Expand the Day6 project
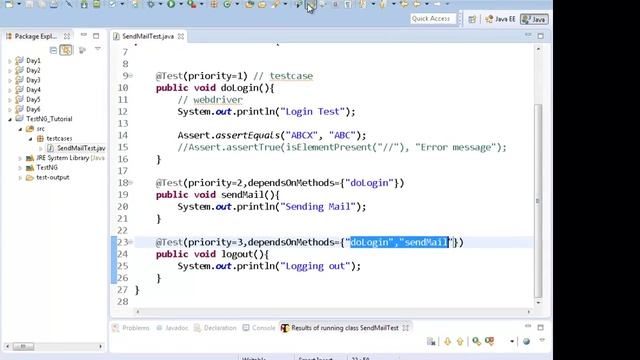 click(10, 109)
